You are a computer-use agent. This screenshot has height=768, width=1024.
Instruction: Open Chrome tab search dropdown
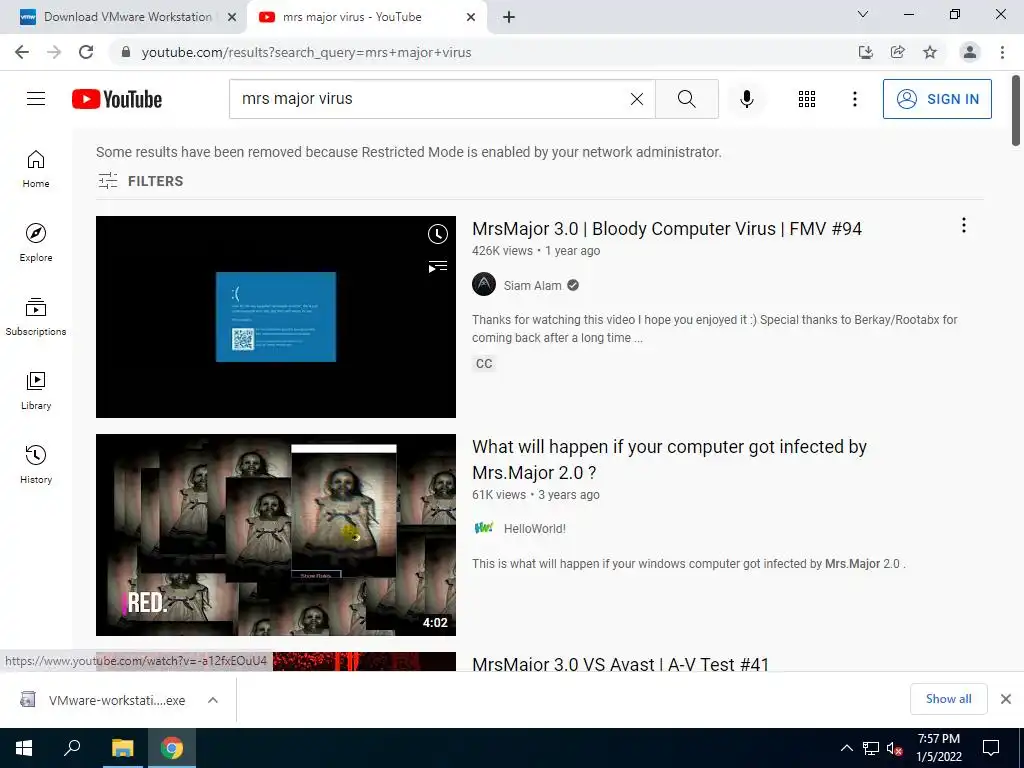click(x=863, y=14)
